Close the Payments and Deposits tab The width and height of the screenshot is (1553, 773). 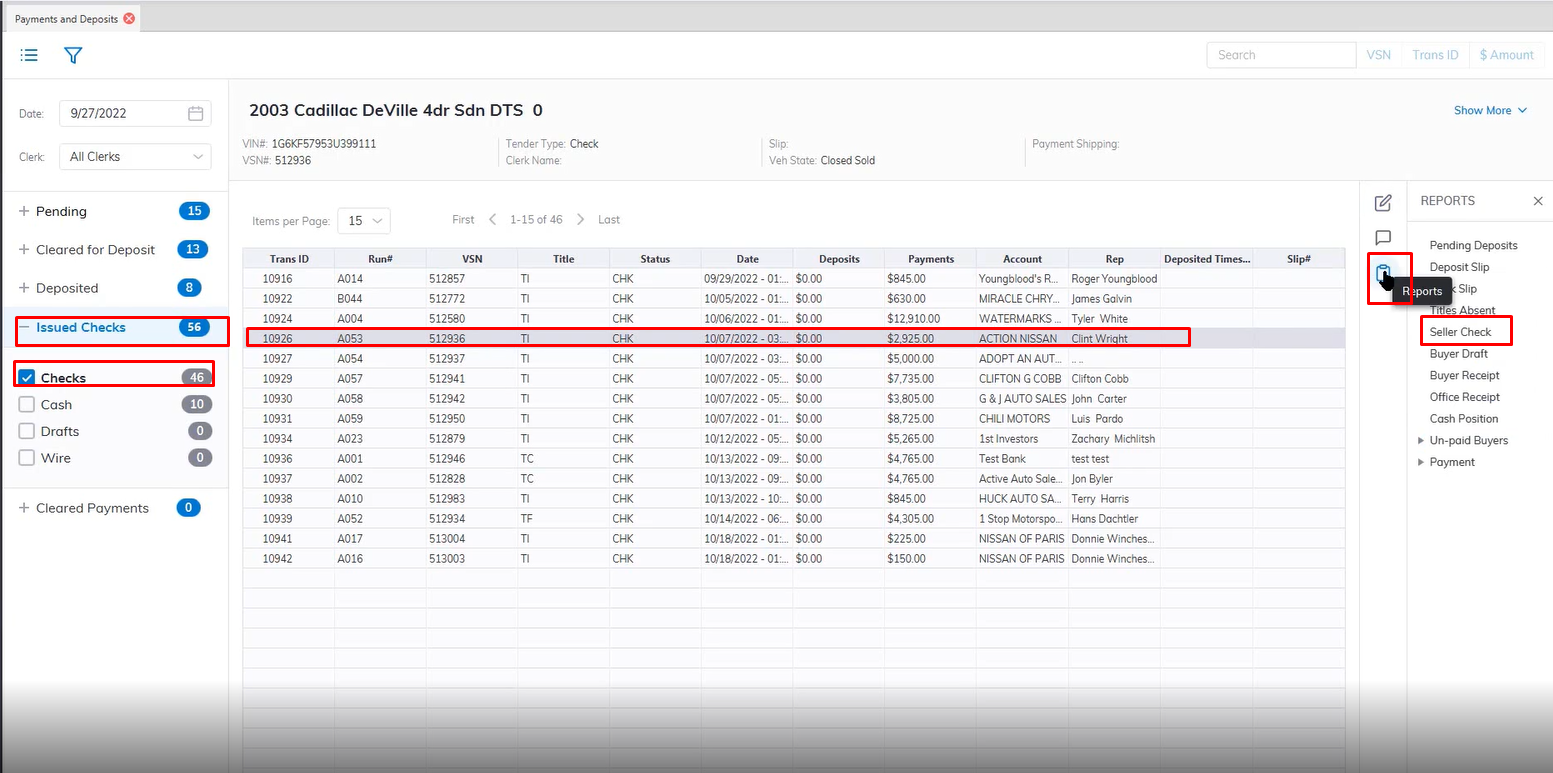click(130, 19)
